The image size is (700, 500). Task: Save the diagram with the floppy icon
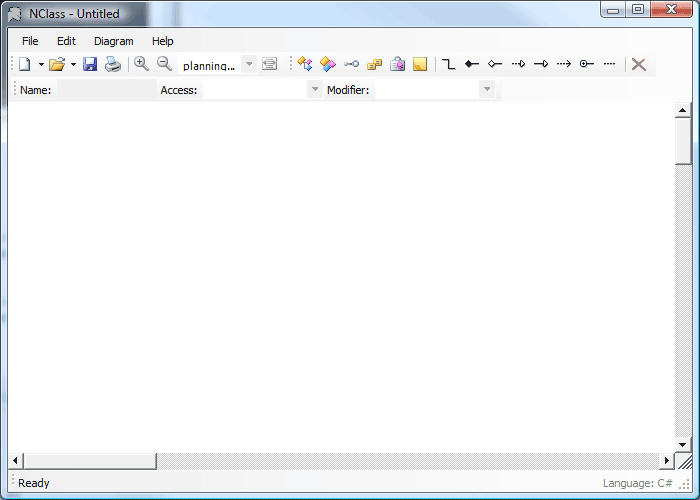coord(90,64)
